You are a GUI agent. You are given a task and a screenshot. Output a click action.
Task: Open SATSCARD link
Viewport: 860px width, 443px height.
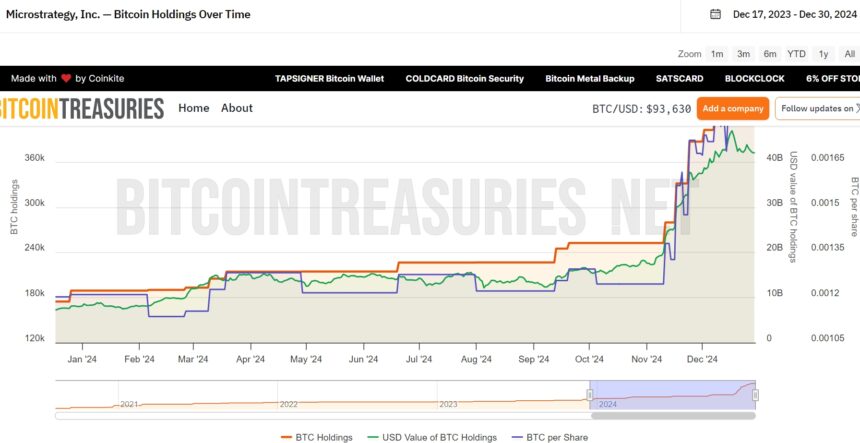pyautogui.click(x=680, y=78)
